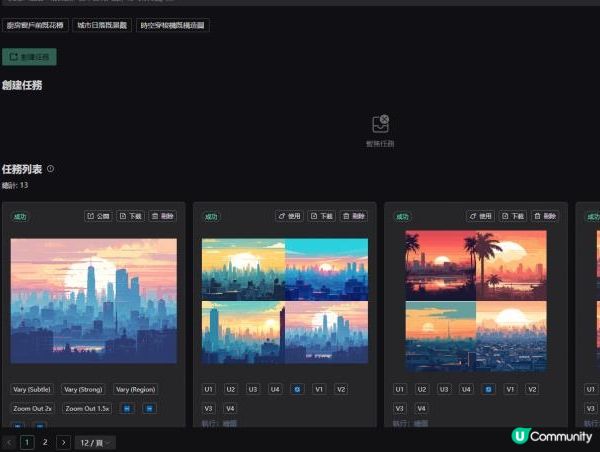600x452 pixels.
Task: Click Vary (Subtle) on the first card
Action: click(x=32, y=389)
